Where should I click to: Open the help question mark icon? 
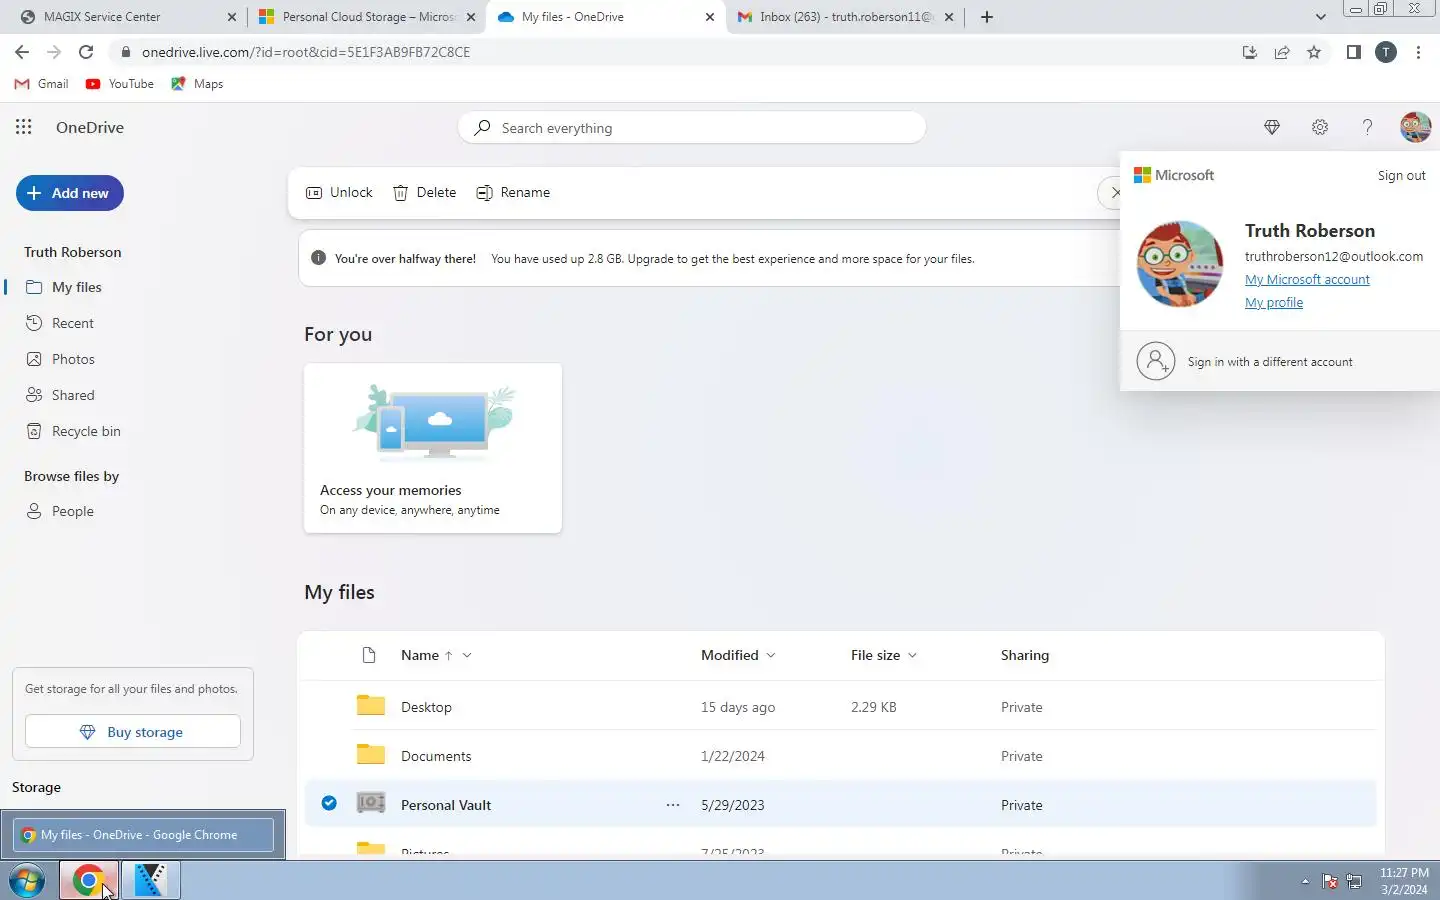[1367, 127]
